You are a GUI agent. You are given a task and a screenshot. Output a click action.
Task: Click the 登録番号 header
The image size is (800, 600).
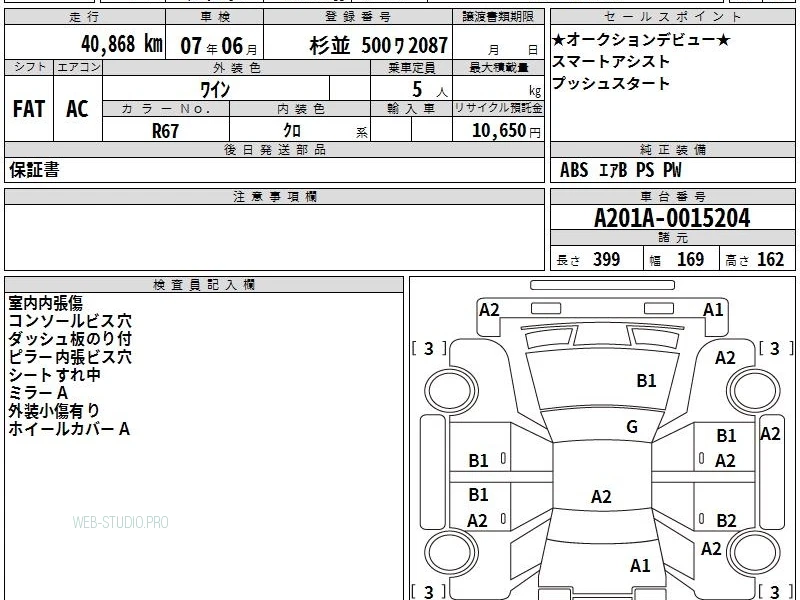click(x=358, y=16)
